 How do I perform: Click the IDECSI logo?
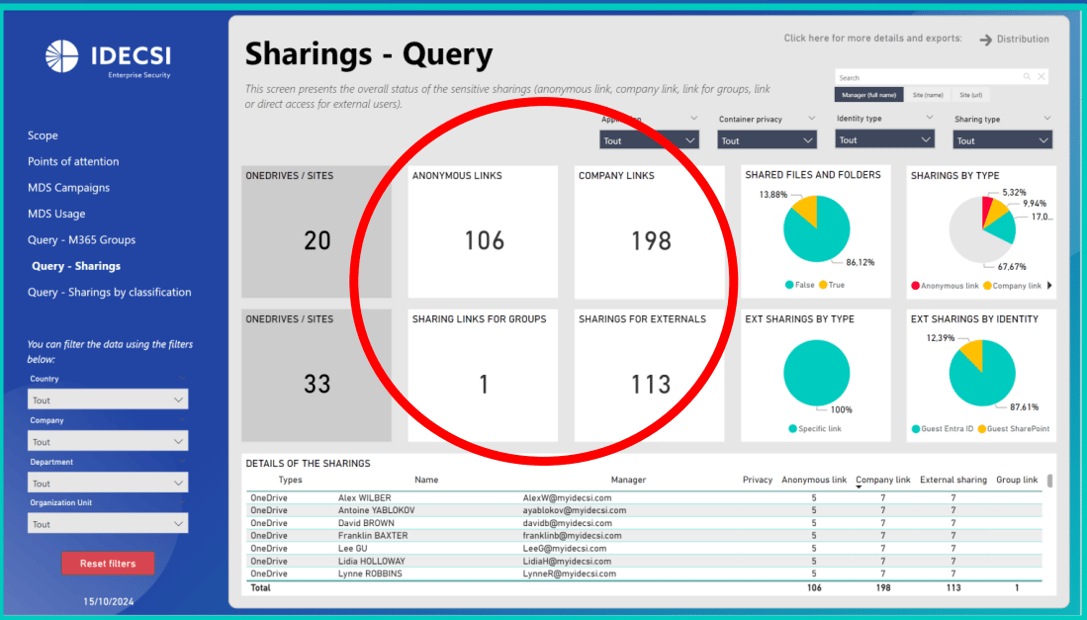[x=62, y=56]
